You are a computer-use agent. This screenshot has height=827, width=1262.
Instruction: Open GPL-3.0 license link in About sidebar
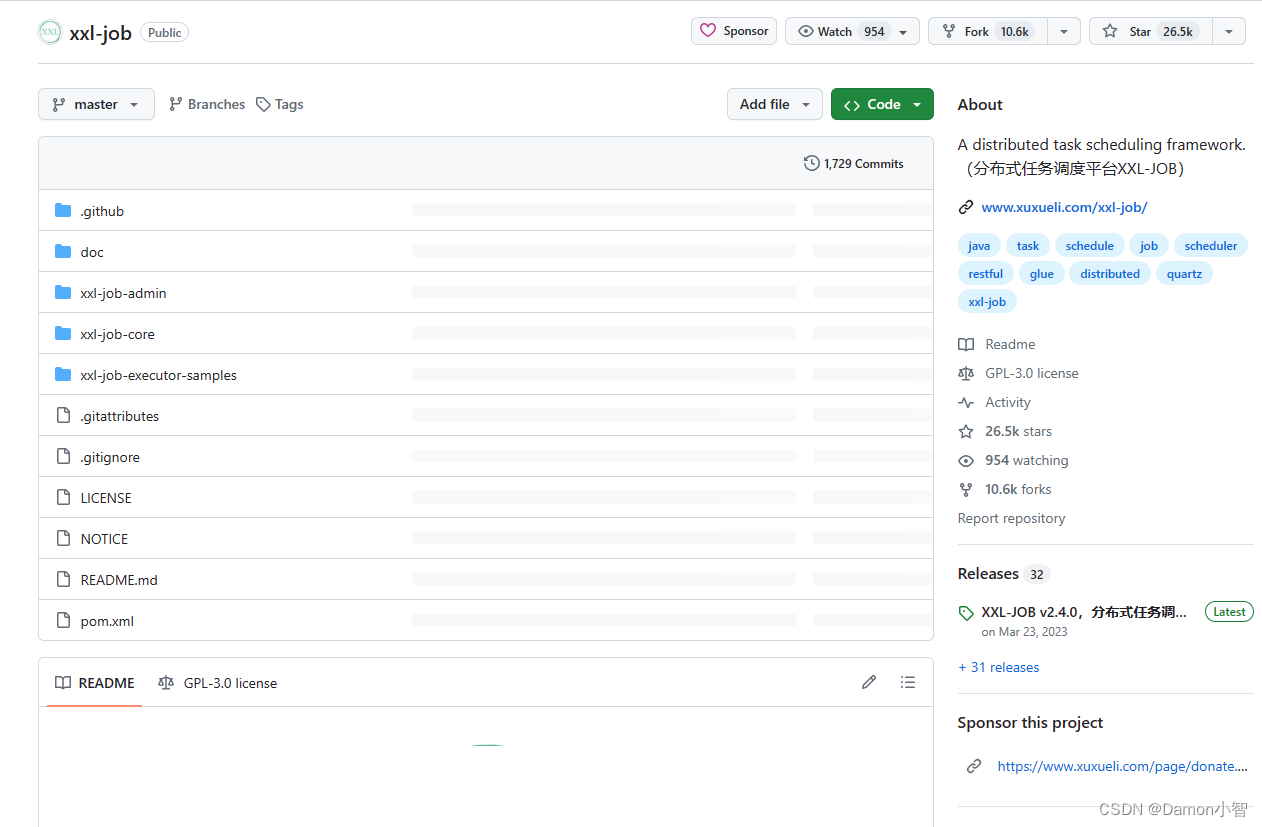(1018, 373)
